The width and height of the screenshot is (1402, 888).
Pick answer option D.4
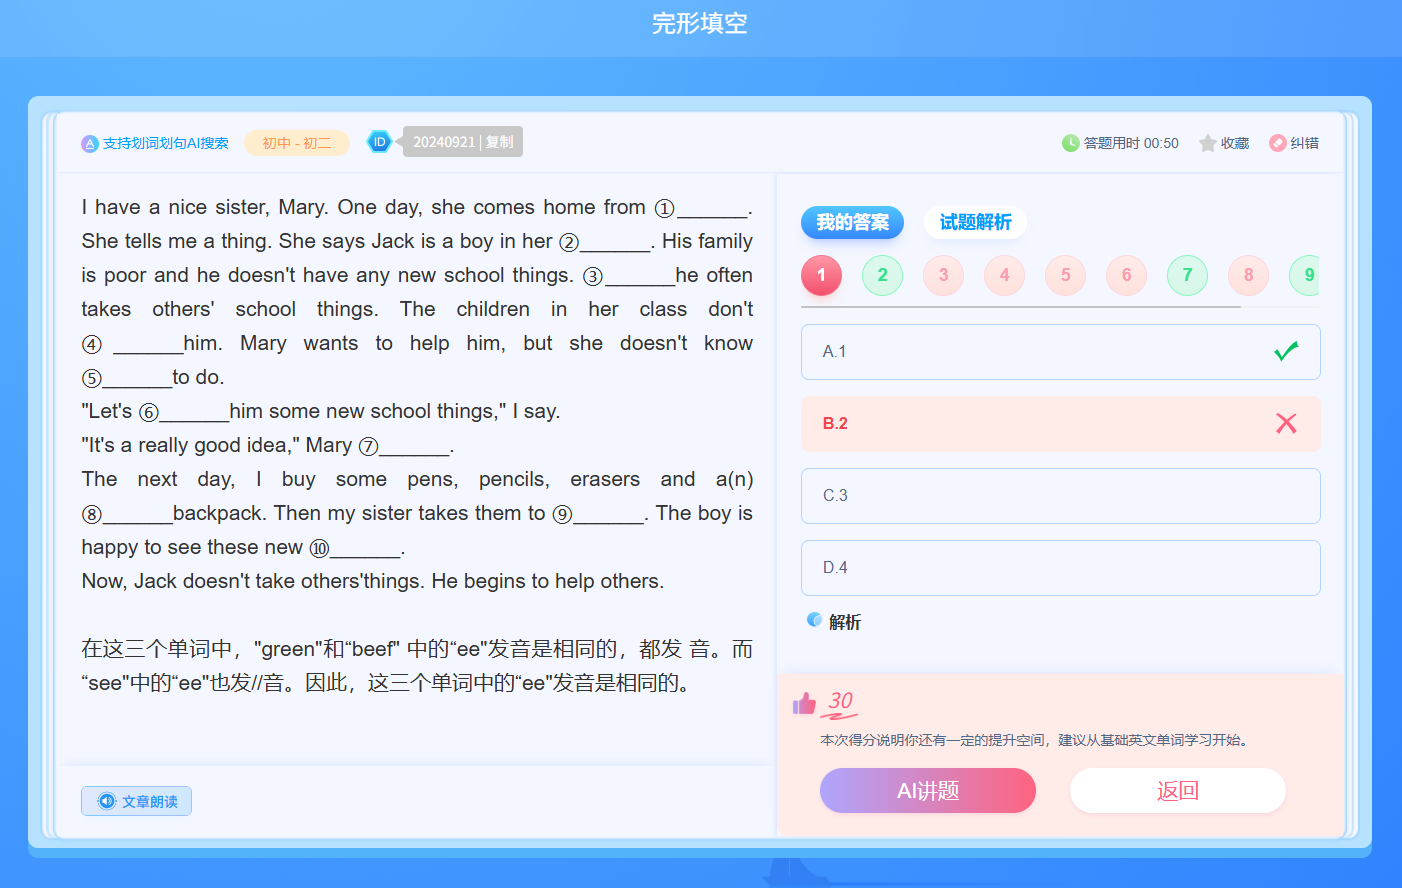coord(1060,568)
